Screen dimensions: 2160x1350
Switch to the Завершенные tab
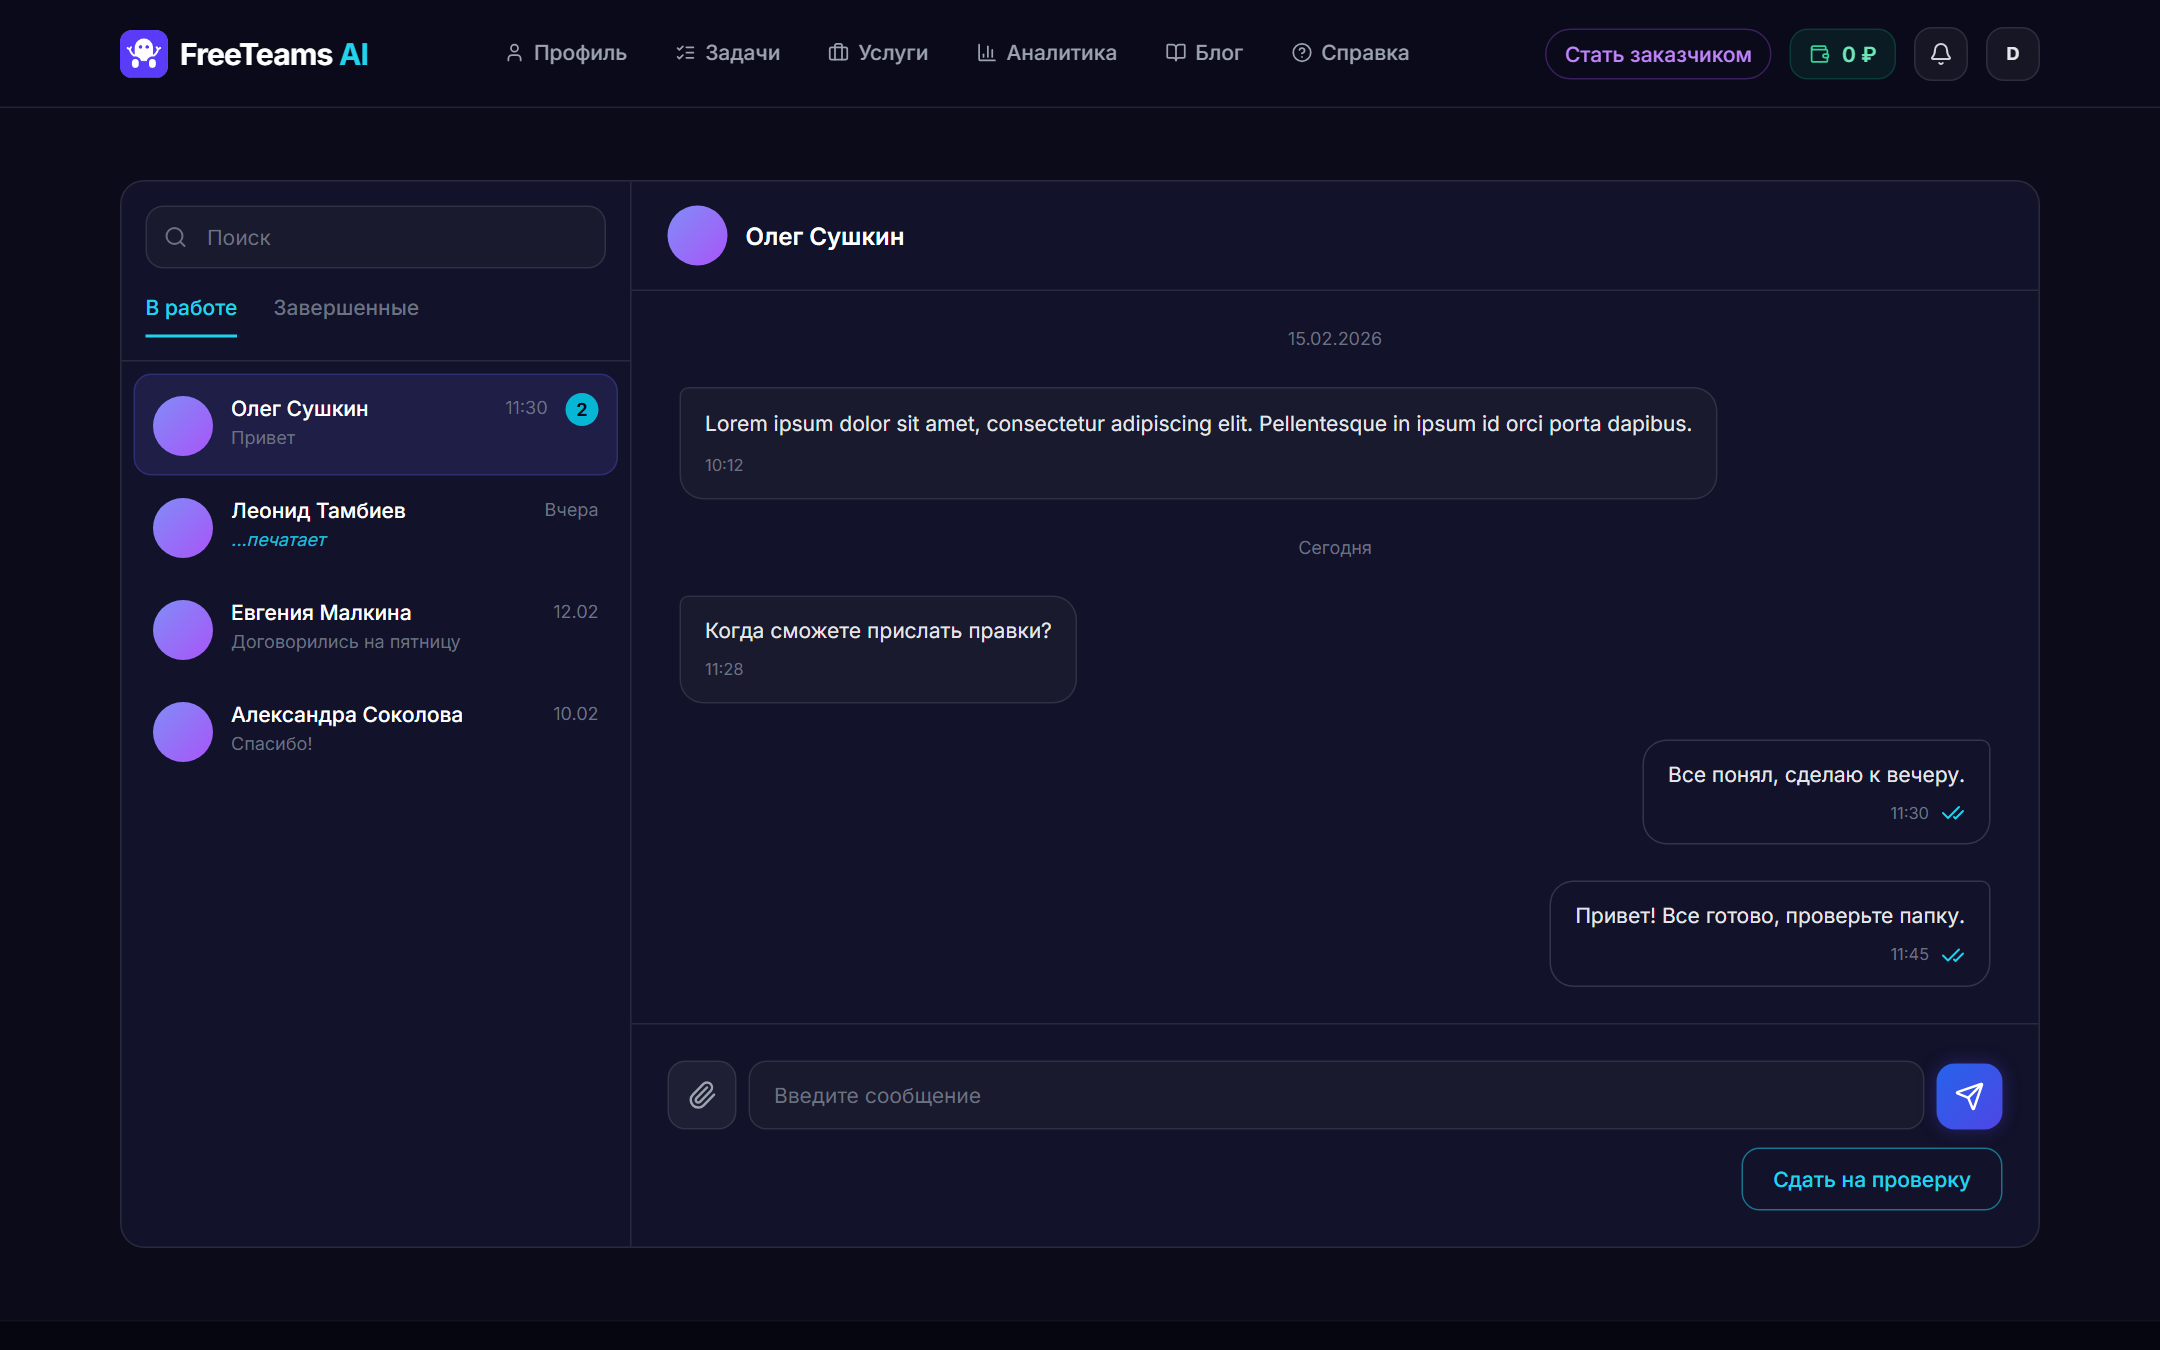click(346, 308)
